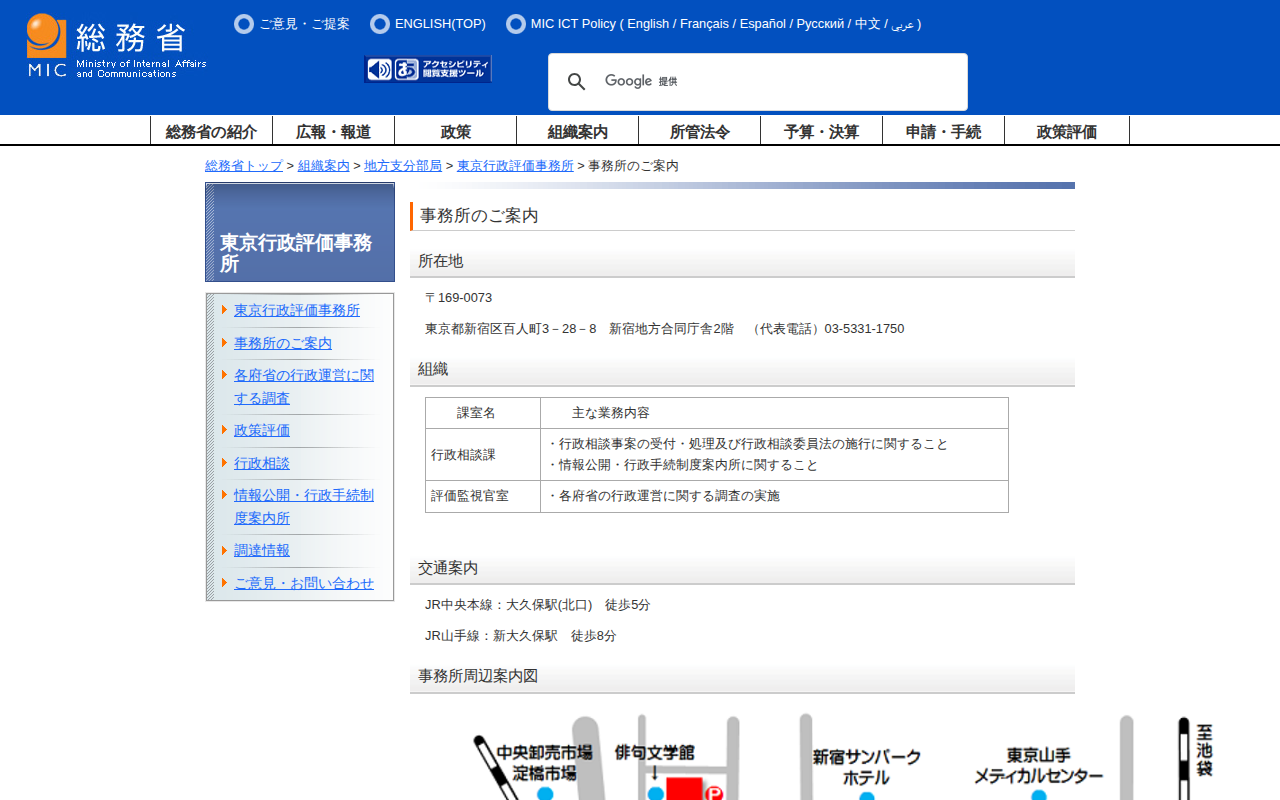Select the 政策 navigation item

point(455,131)
